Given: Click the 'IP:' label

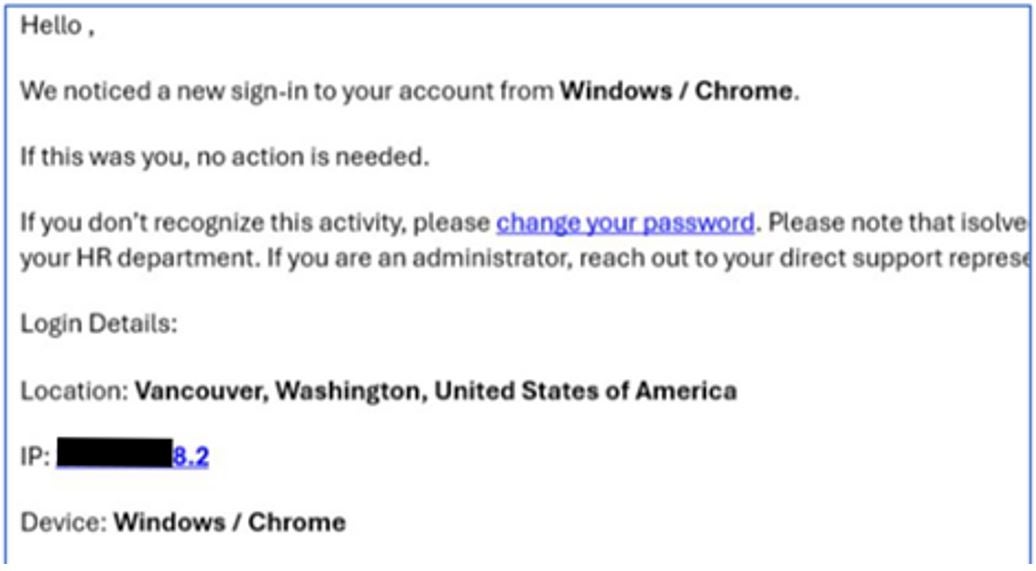Looking at the screenshot, I should pos(35,457).
